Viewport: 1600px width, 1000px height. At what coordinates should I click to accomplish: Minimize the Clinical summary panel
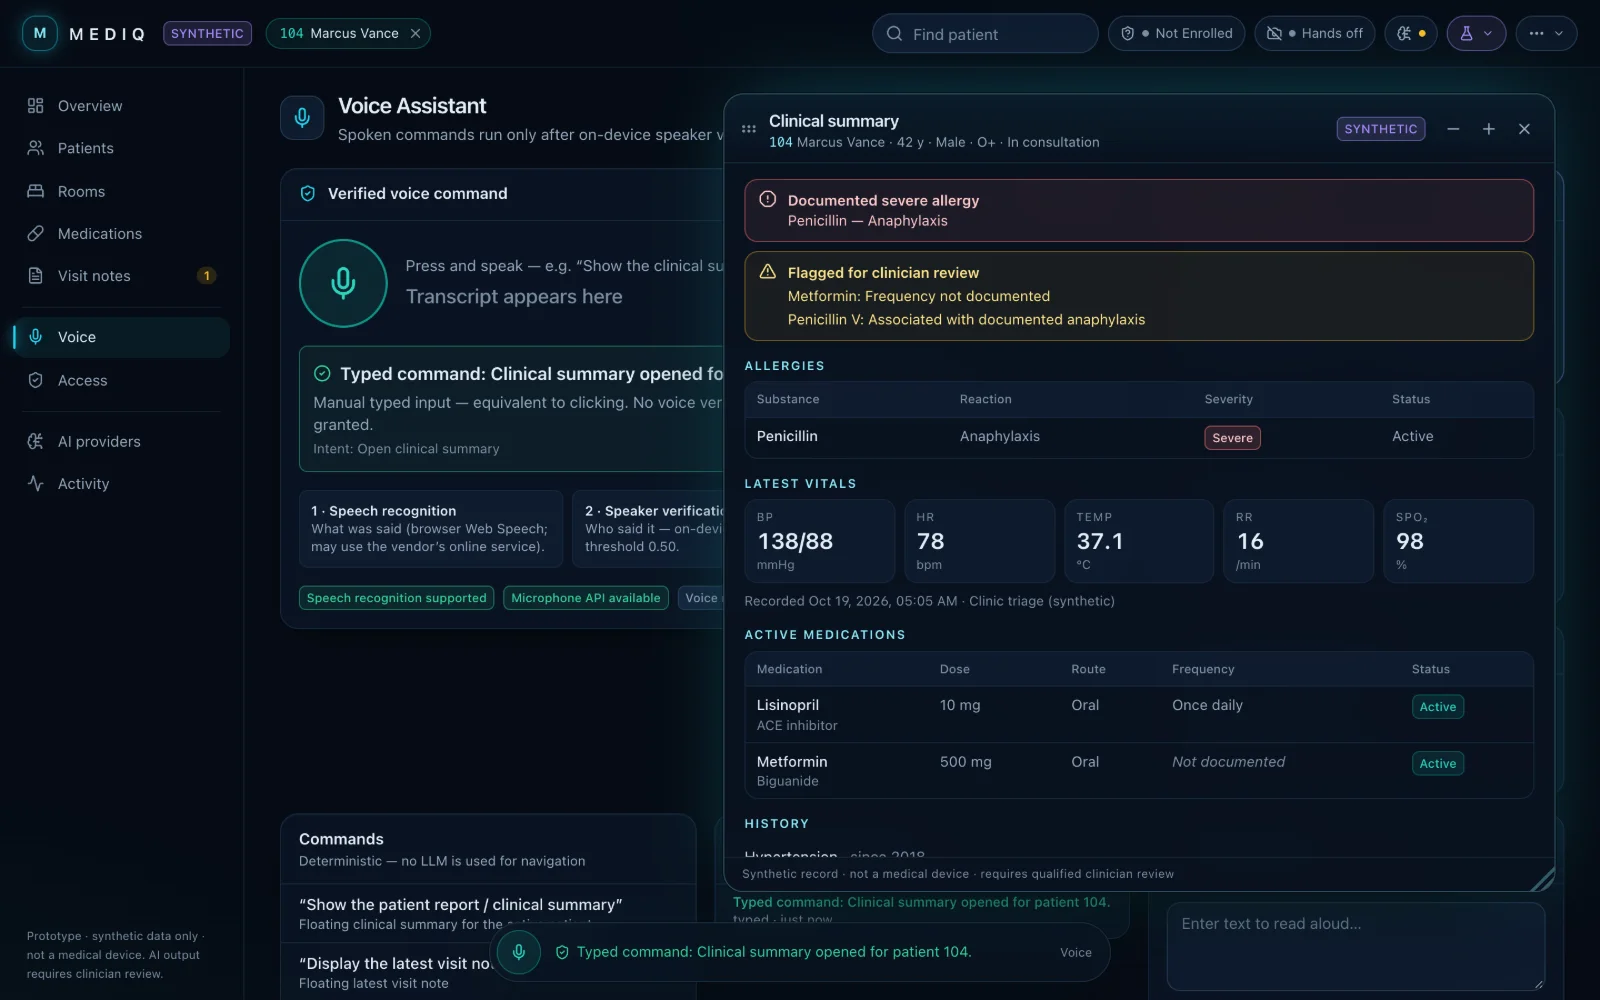tap(1453, 129)
